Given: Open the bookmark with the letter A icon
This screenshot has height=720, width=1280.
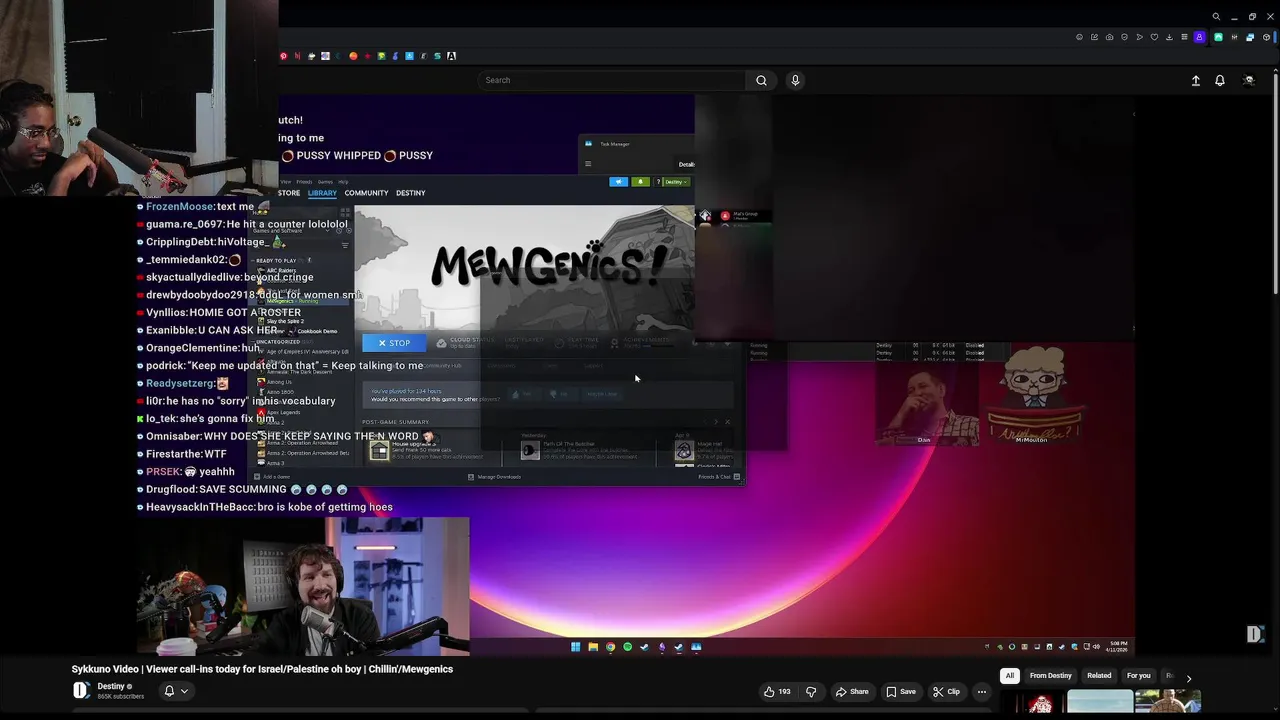Looking at the screenshot, I should tap(451, 56).
